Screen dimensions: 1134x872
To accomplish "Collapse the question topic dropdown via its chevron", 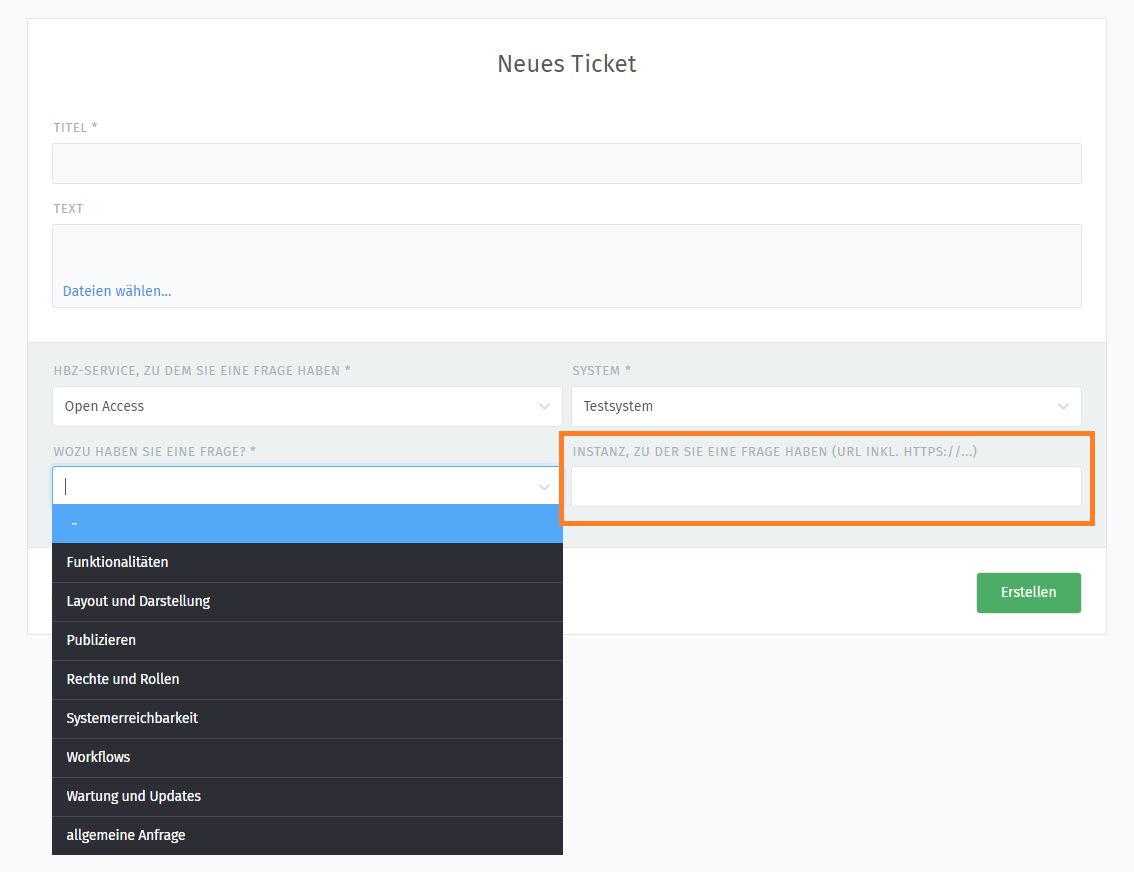I will pos(544,487).
